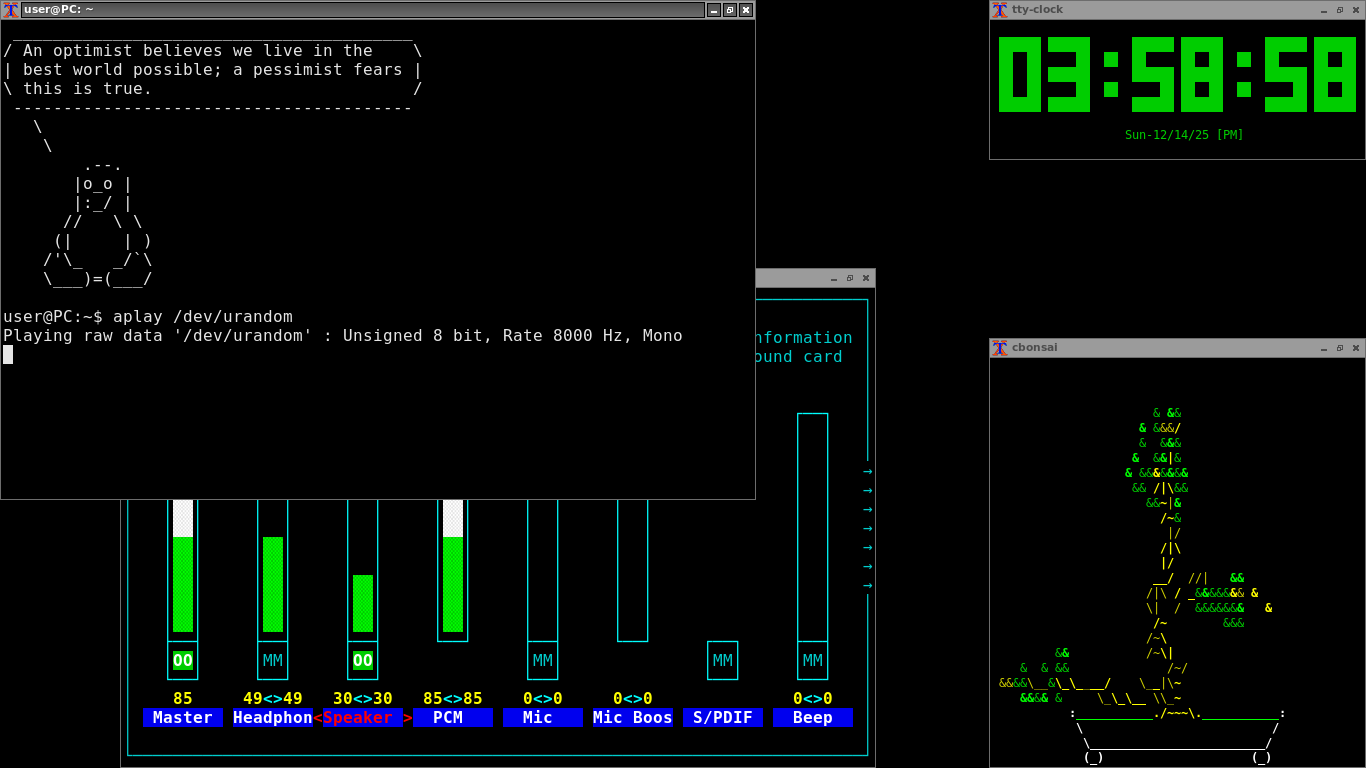
Task: Minimize the user@PC terminal window
Action: (714, 10)
